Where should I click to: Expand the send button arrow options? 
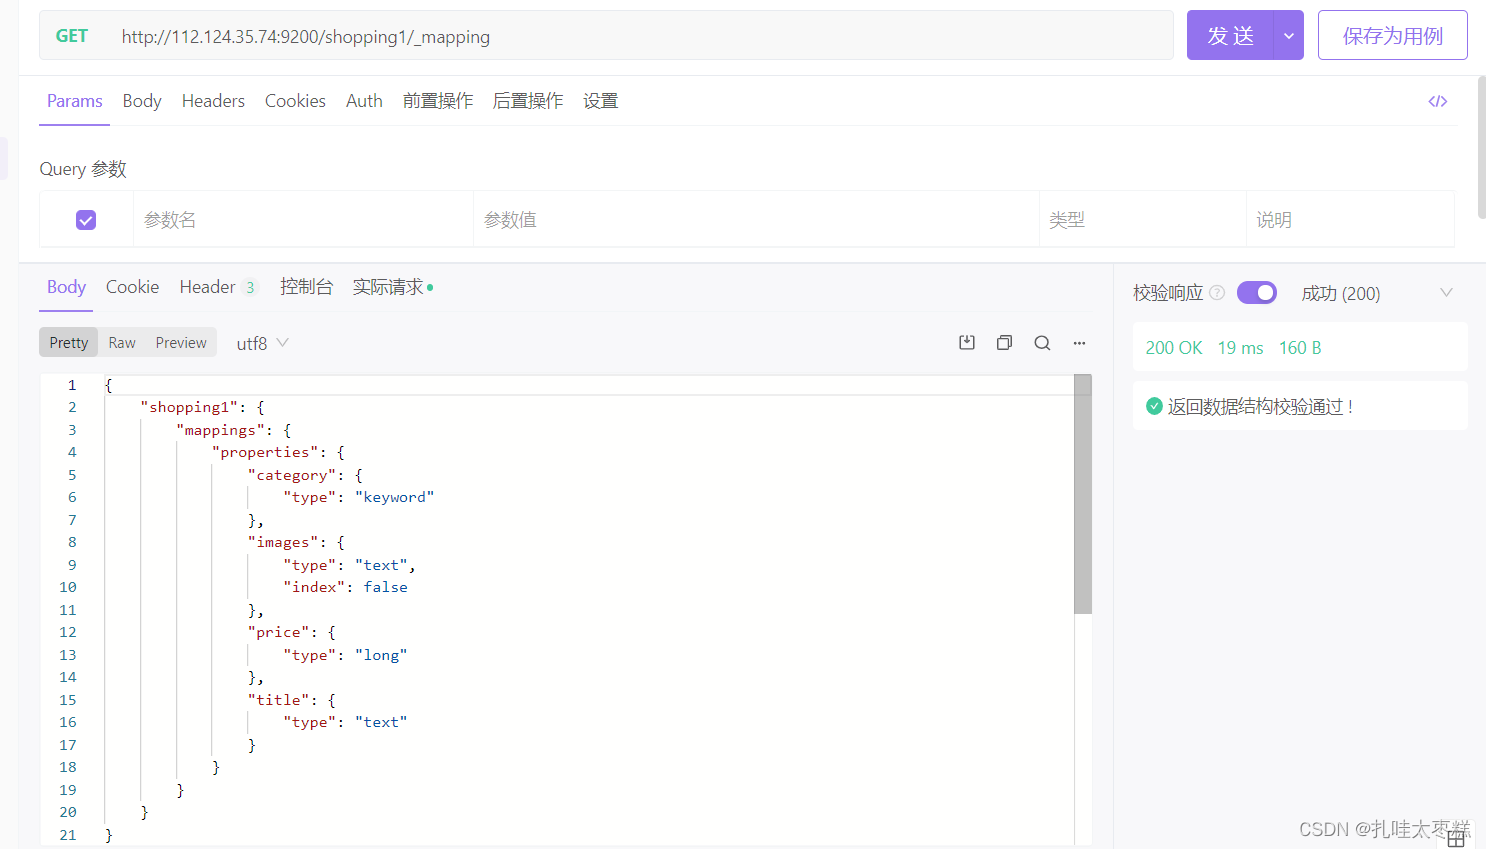coord(1289,36)
